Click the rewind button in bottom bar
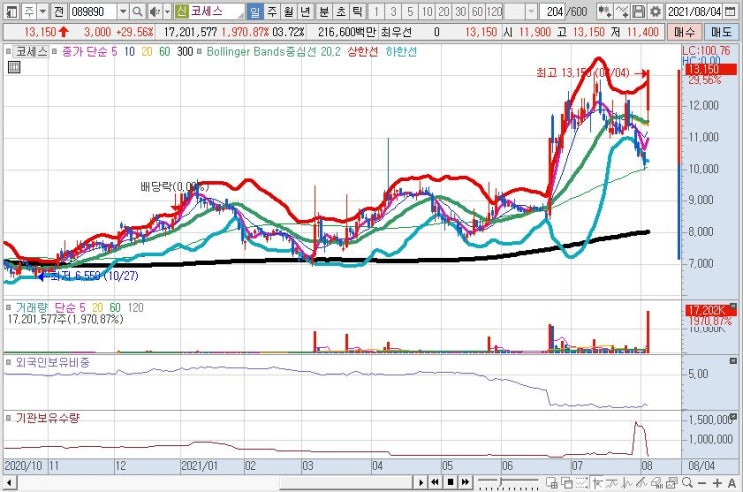 pos(435,483)
